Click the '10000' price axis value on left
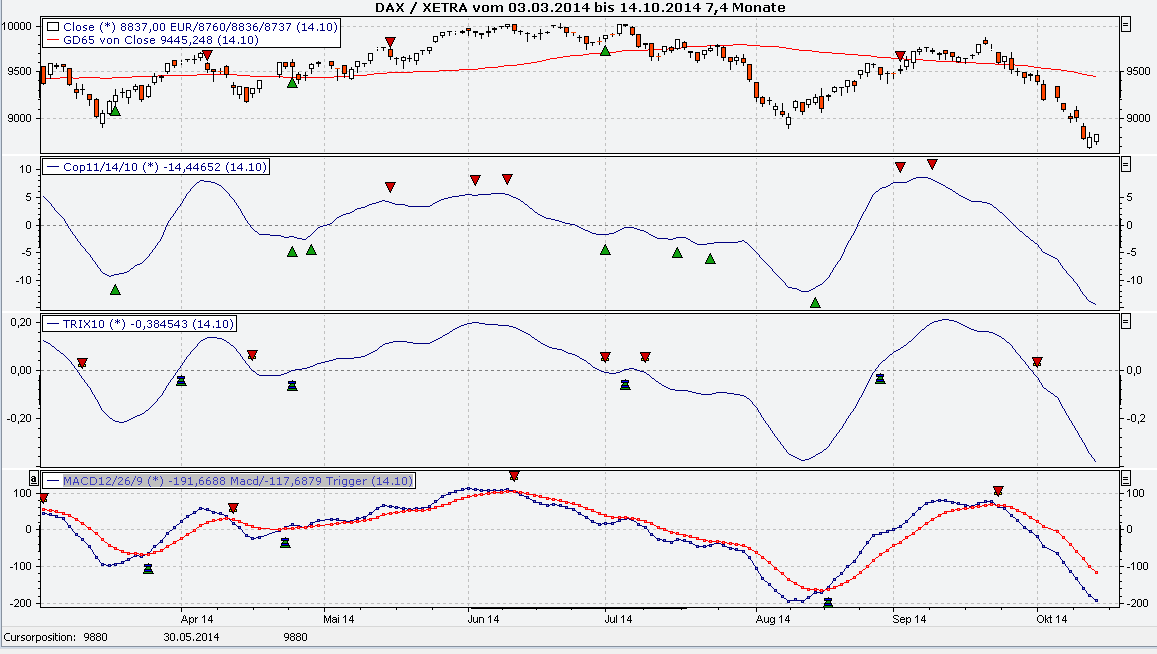1157x654 pixels. click(x=16, y=26)
